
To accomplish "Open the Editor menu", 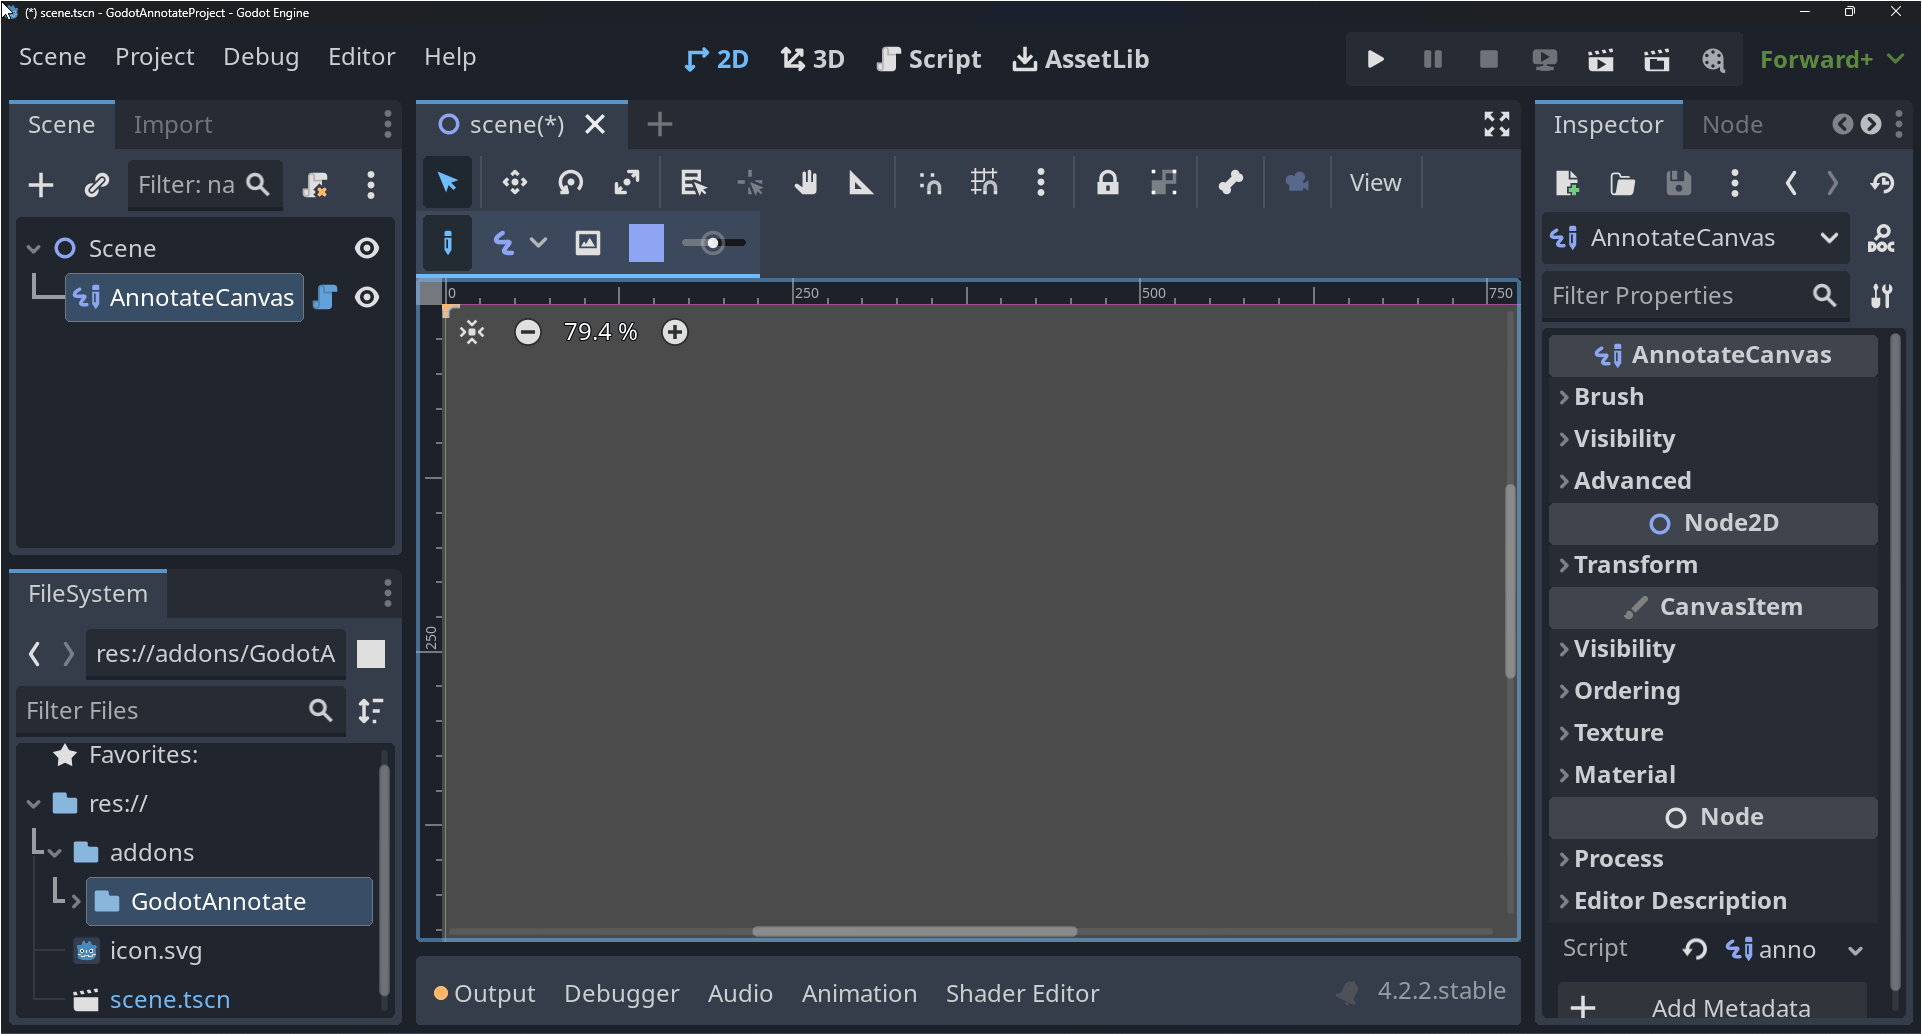I will [x=361, y=57].
